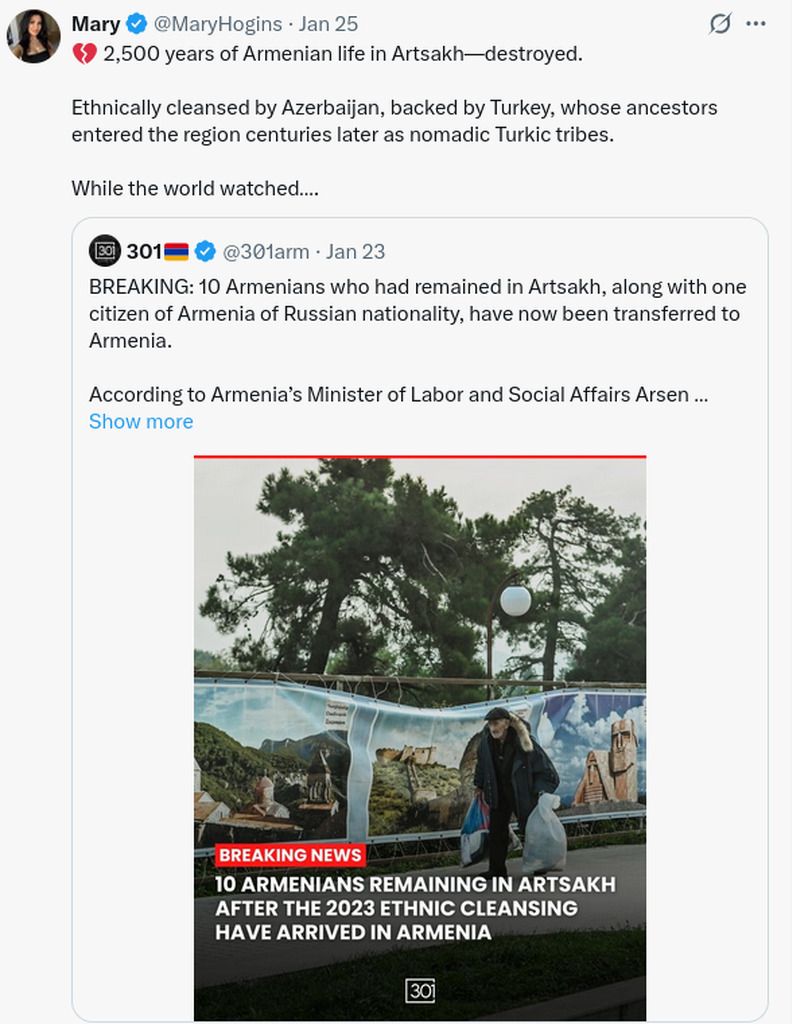The image size is (812, 1024).
Task: Click the 301 logo watermark at image bottom
Action: pos(420,991)
